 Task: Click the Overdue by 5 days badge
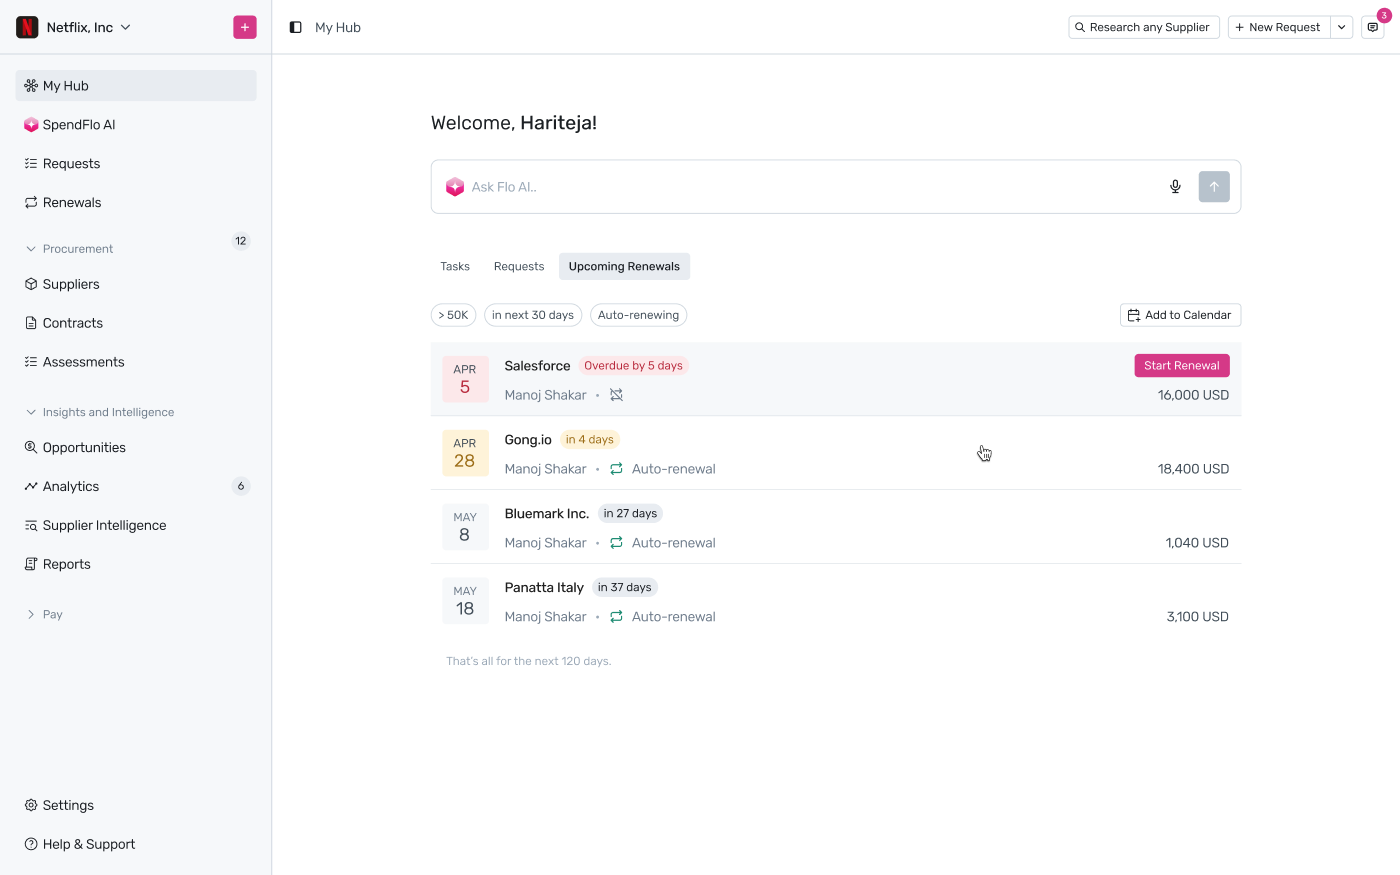(x=633, y=366)
